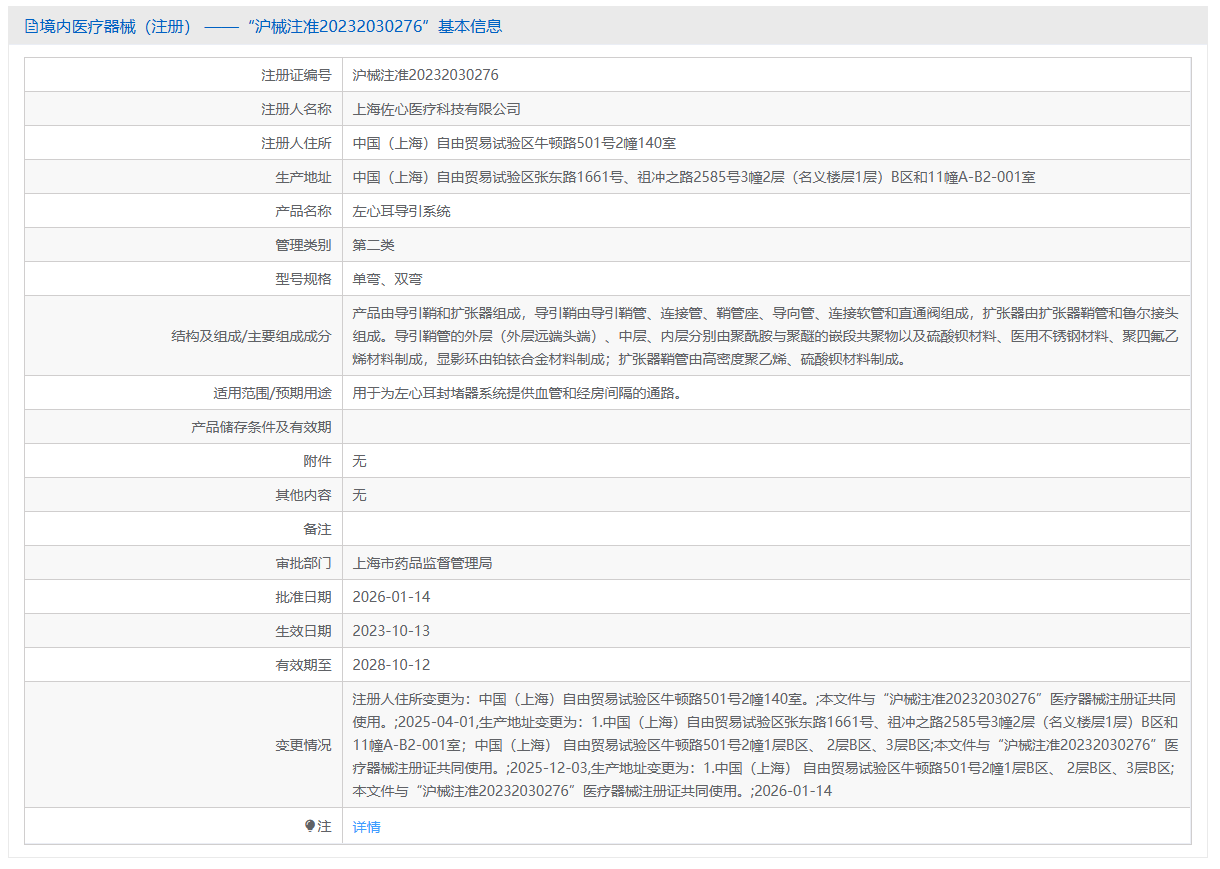Click management category value 第二类
This screenshot has height=869, width=1220.
pyautogui.click(x=374, y=245)
